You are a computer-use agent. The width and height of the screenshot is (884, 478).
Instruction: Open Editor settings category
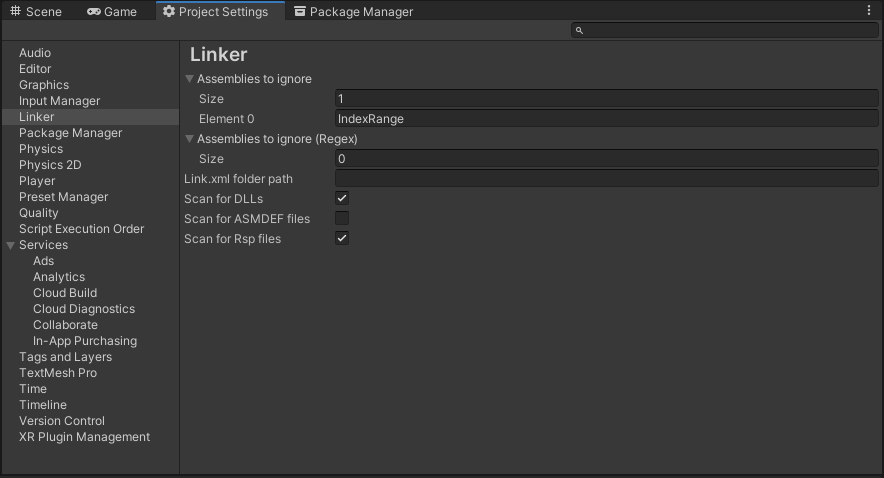point(35,69)
